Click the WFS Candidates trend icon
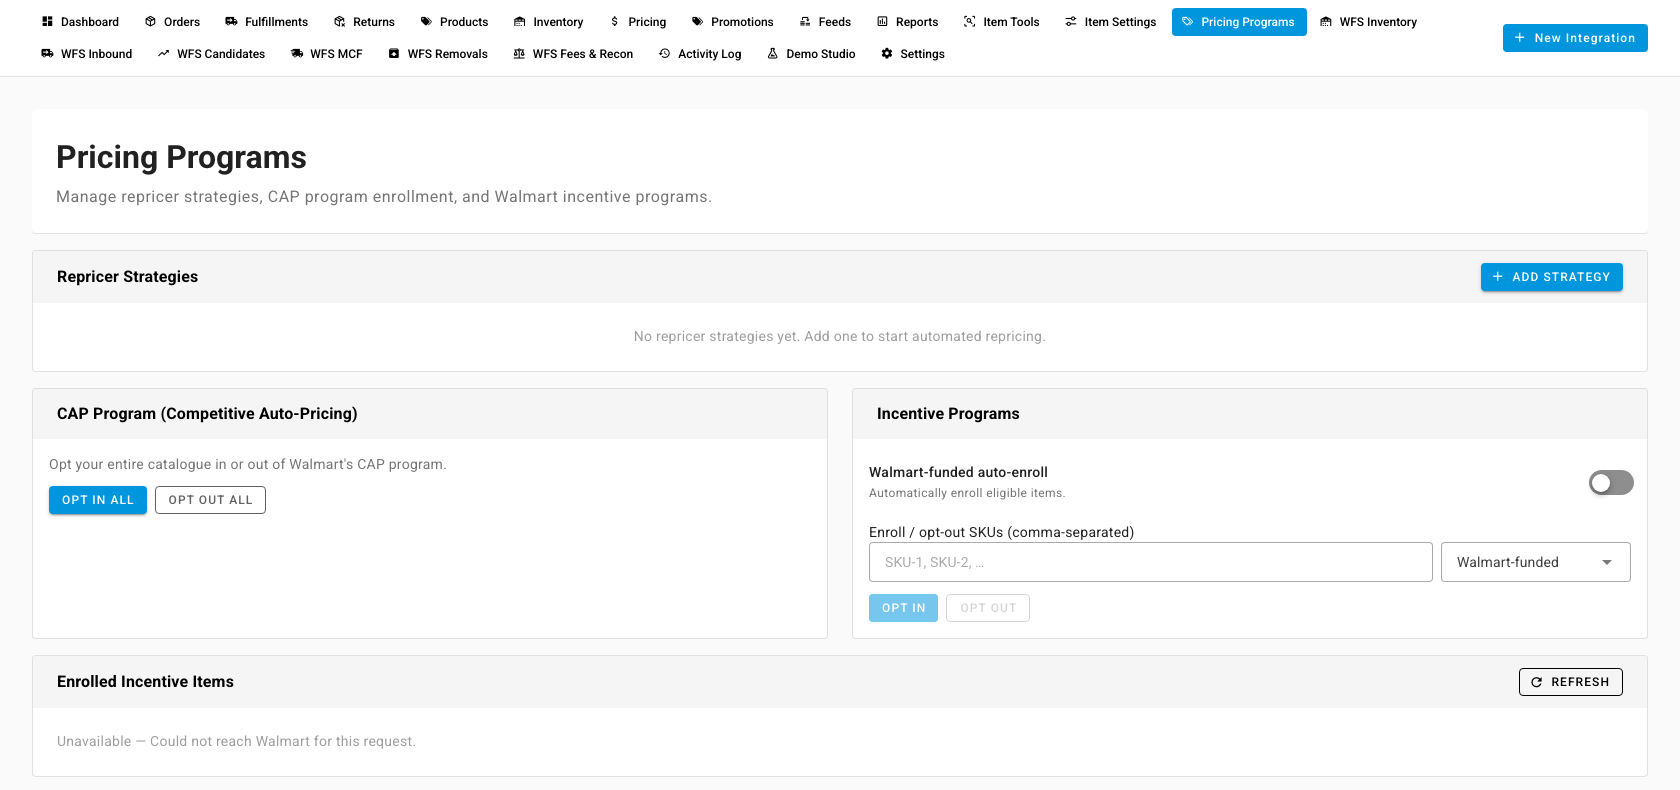This screenshot has height=790, width=1680. [x=163, y=53]
